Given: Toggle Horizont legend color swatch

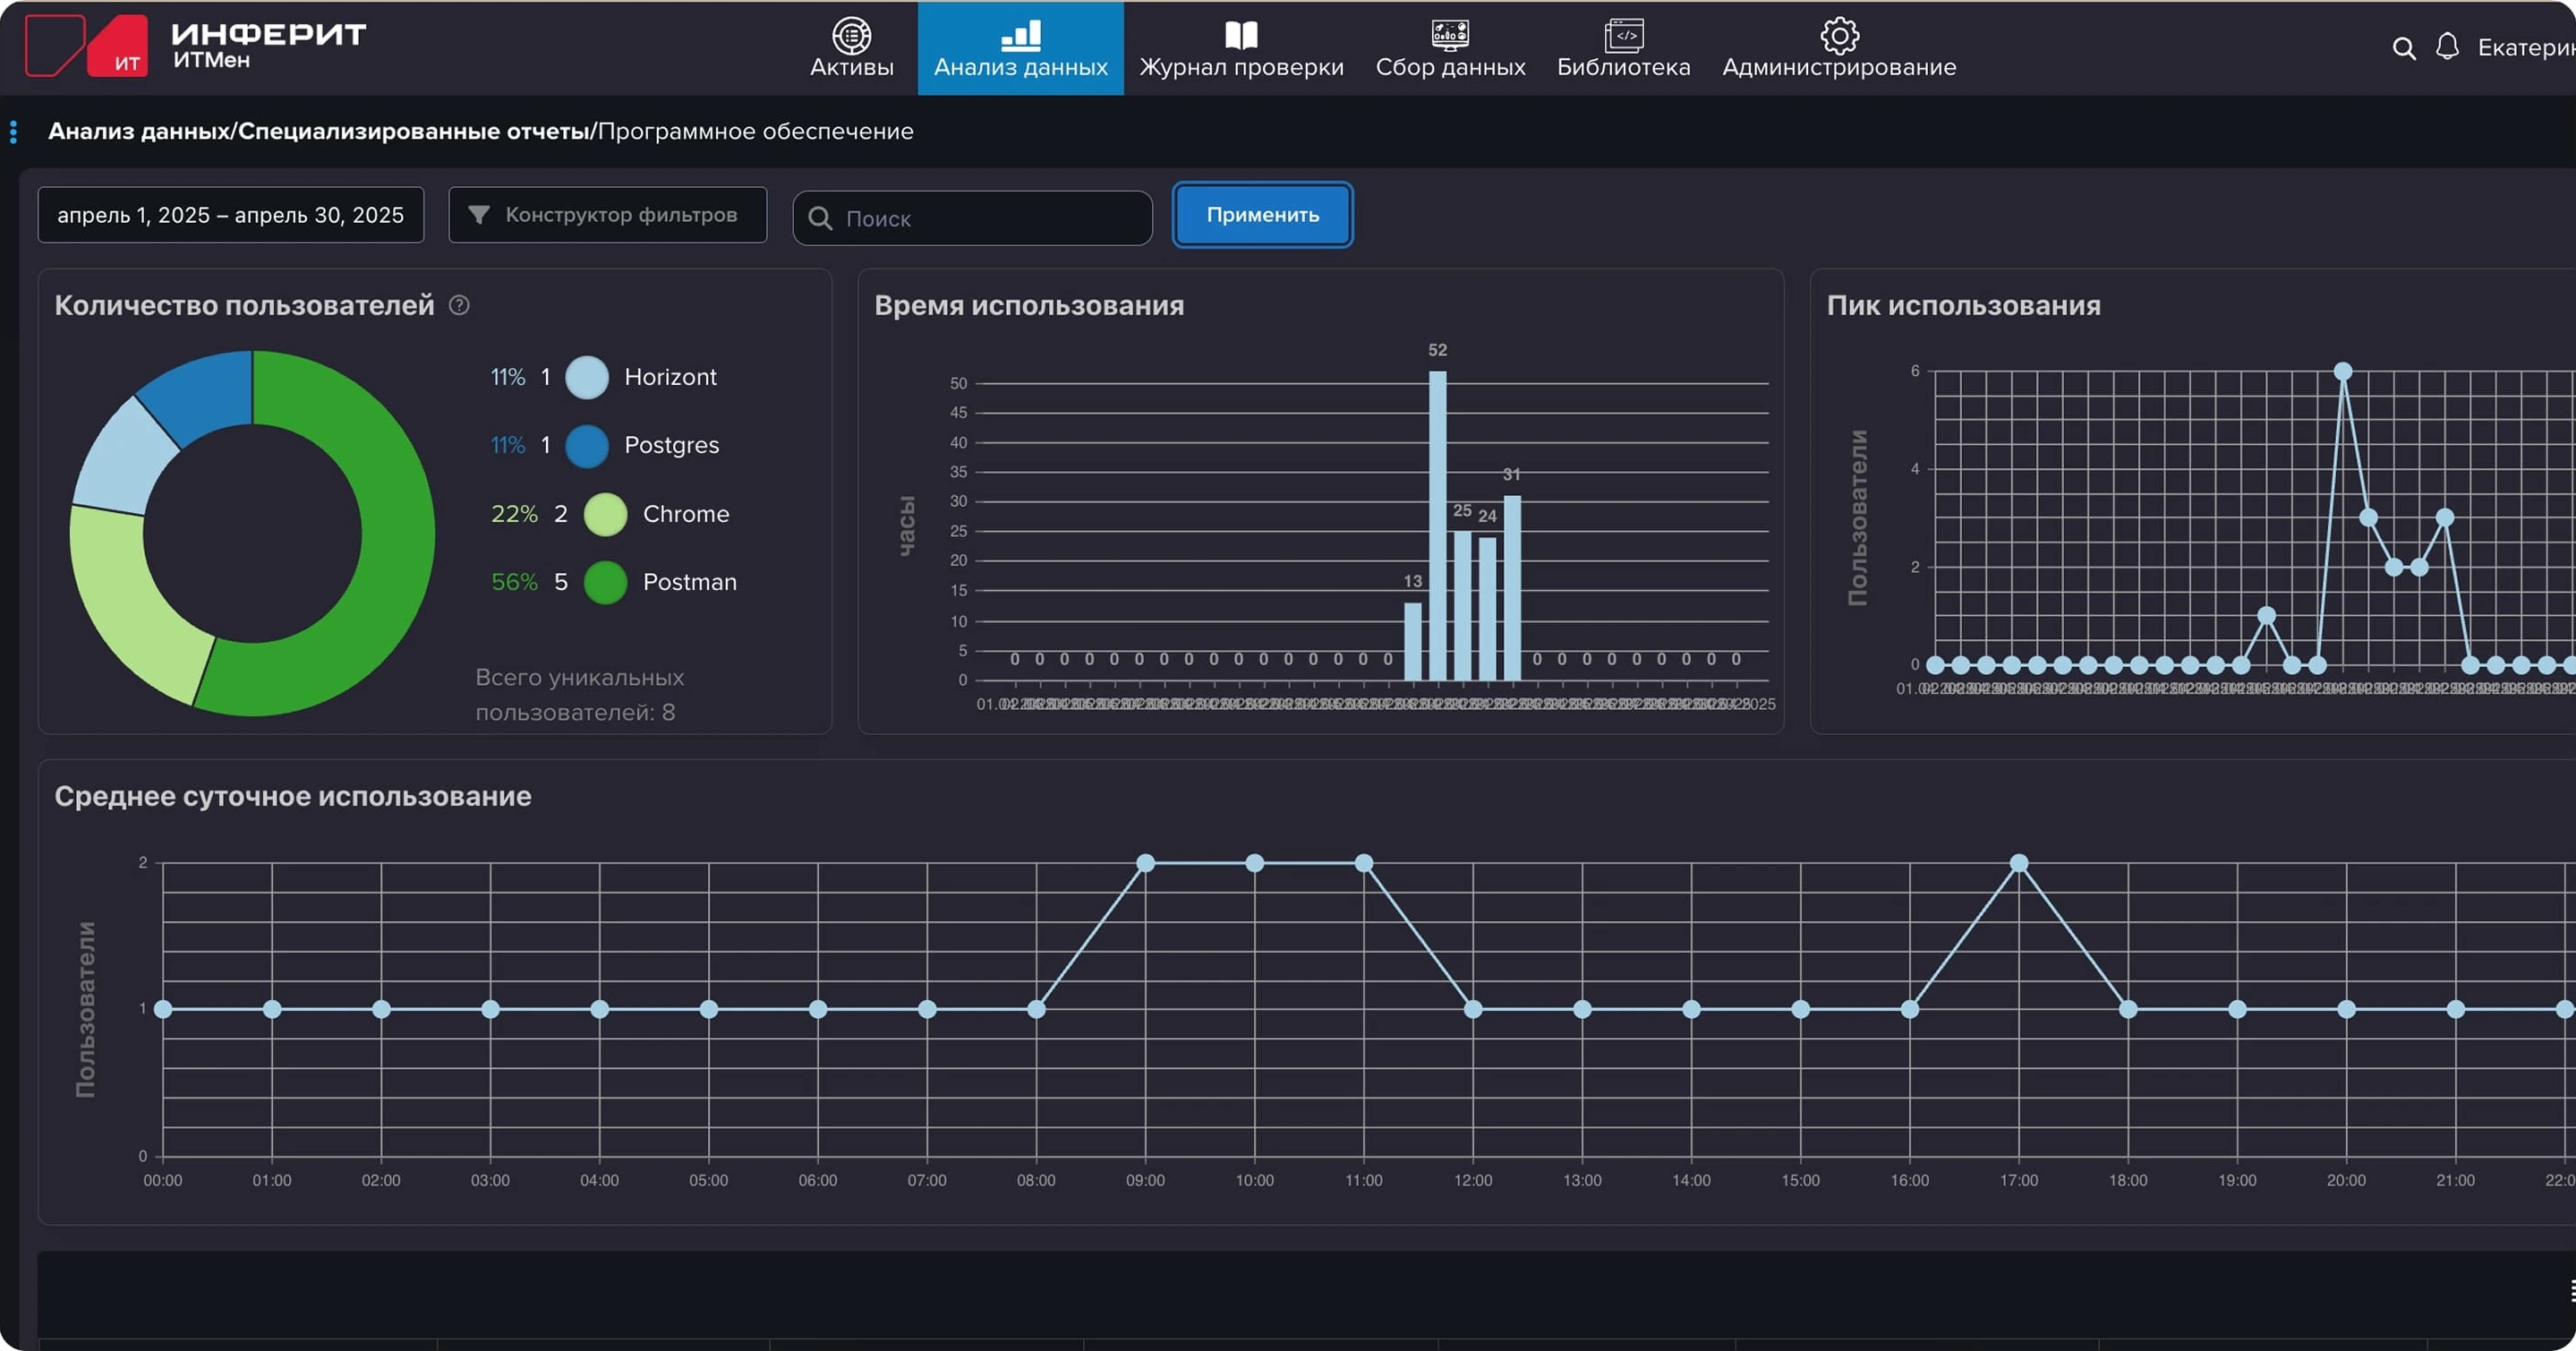Looking at the screenshot, I should (587, 378).
